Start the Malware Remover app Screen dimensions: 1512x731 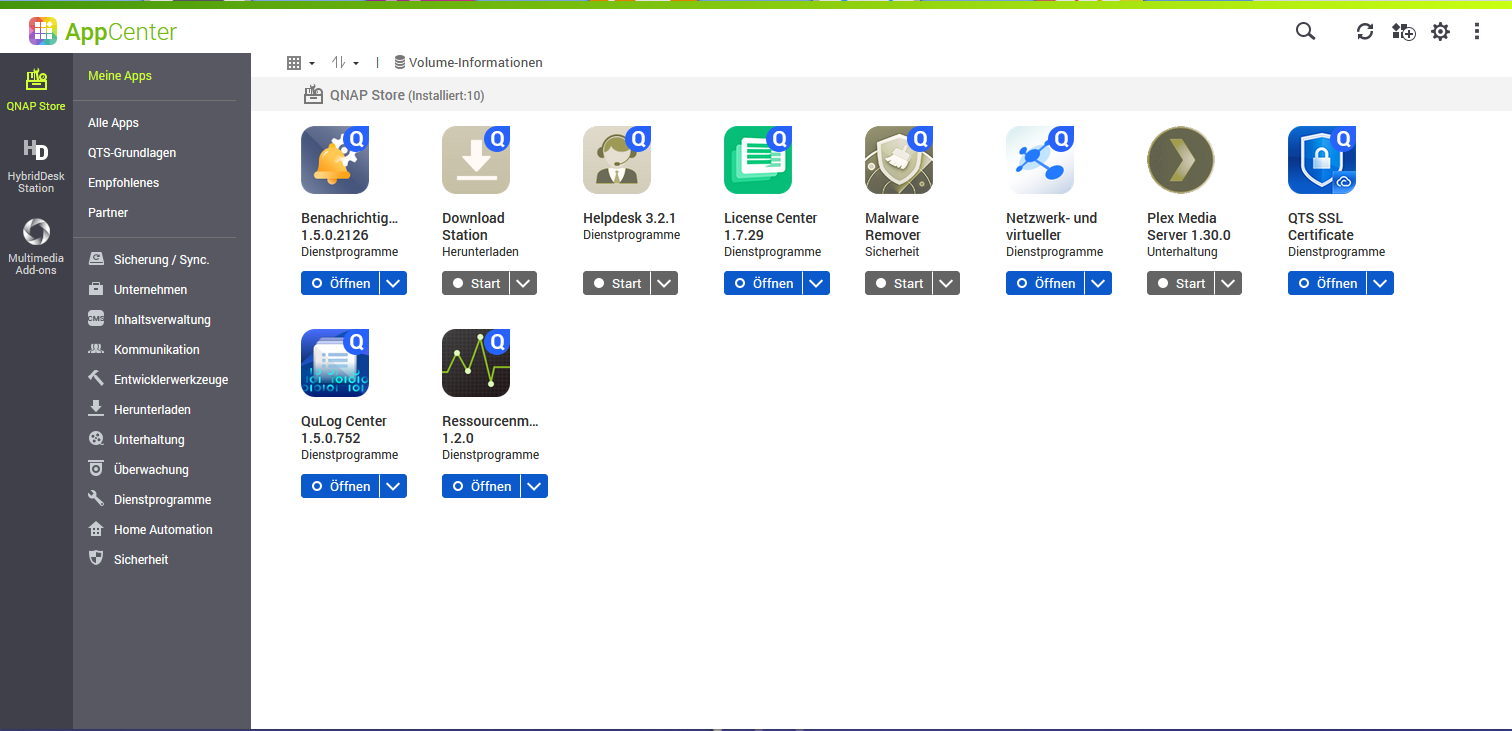tap(899, 283)
